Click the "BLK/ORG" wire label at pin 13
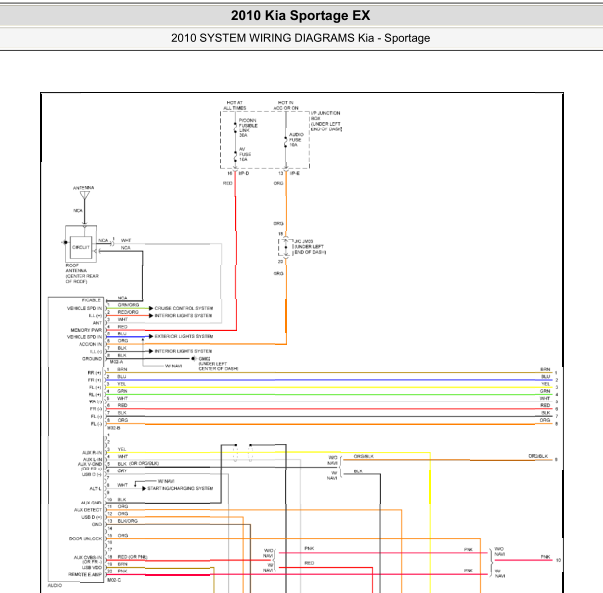 coord(128,521)
